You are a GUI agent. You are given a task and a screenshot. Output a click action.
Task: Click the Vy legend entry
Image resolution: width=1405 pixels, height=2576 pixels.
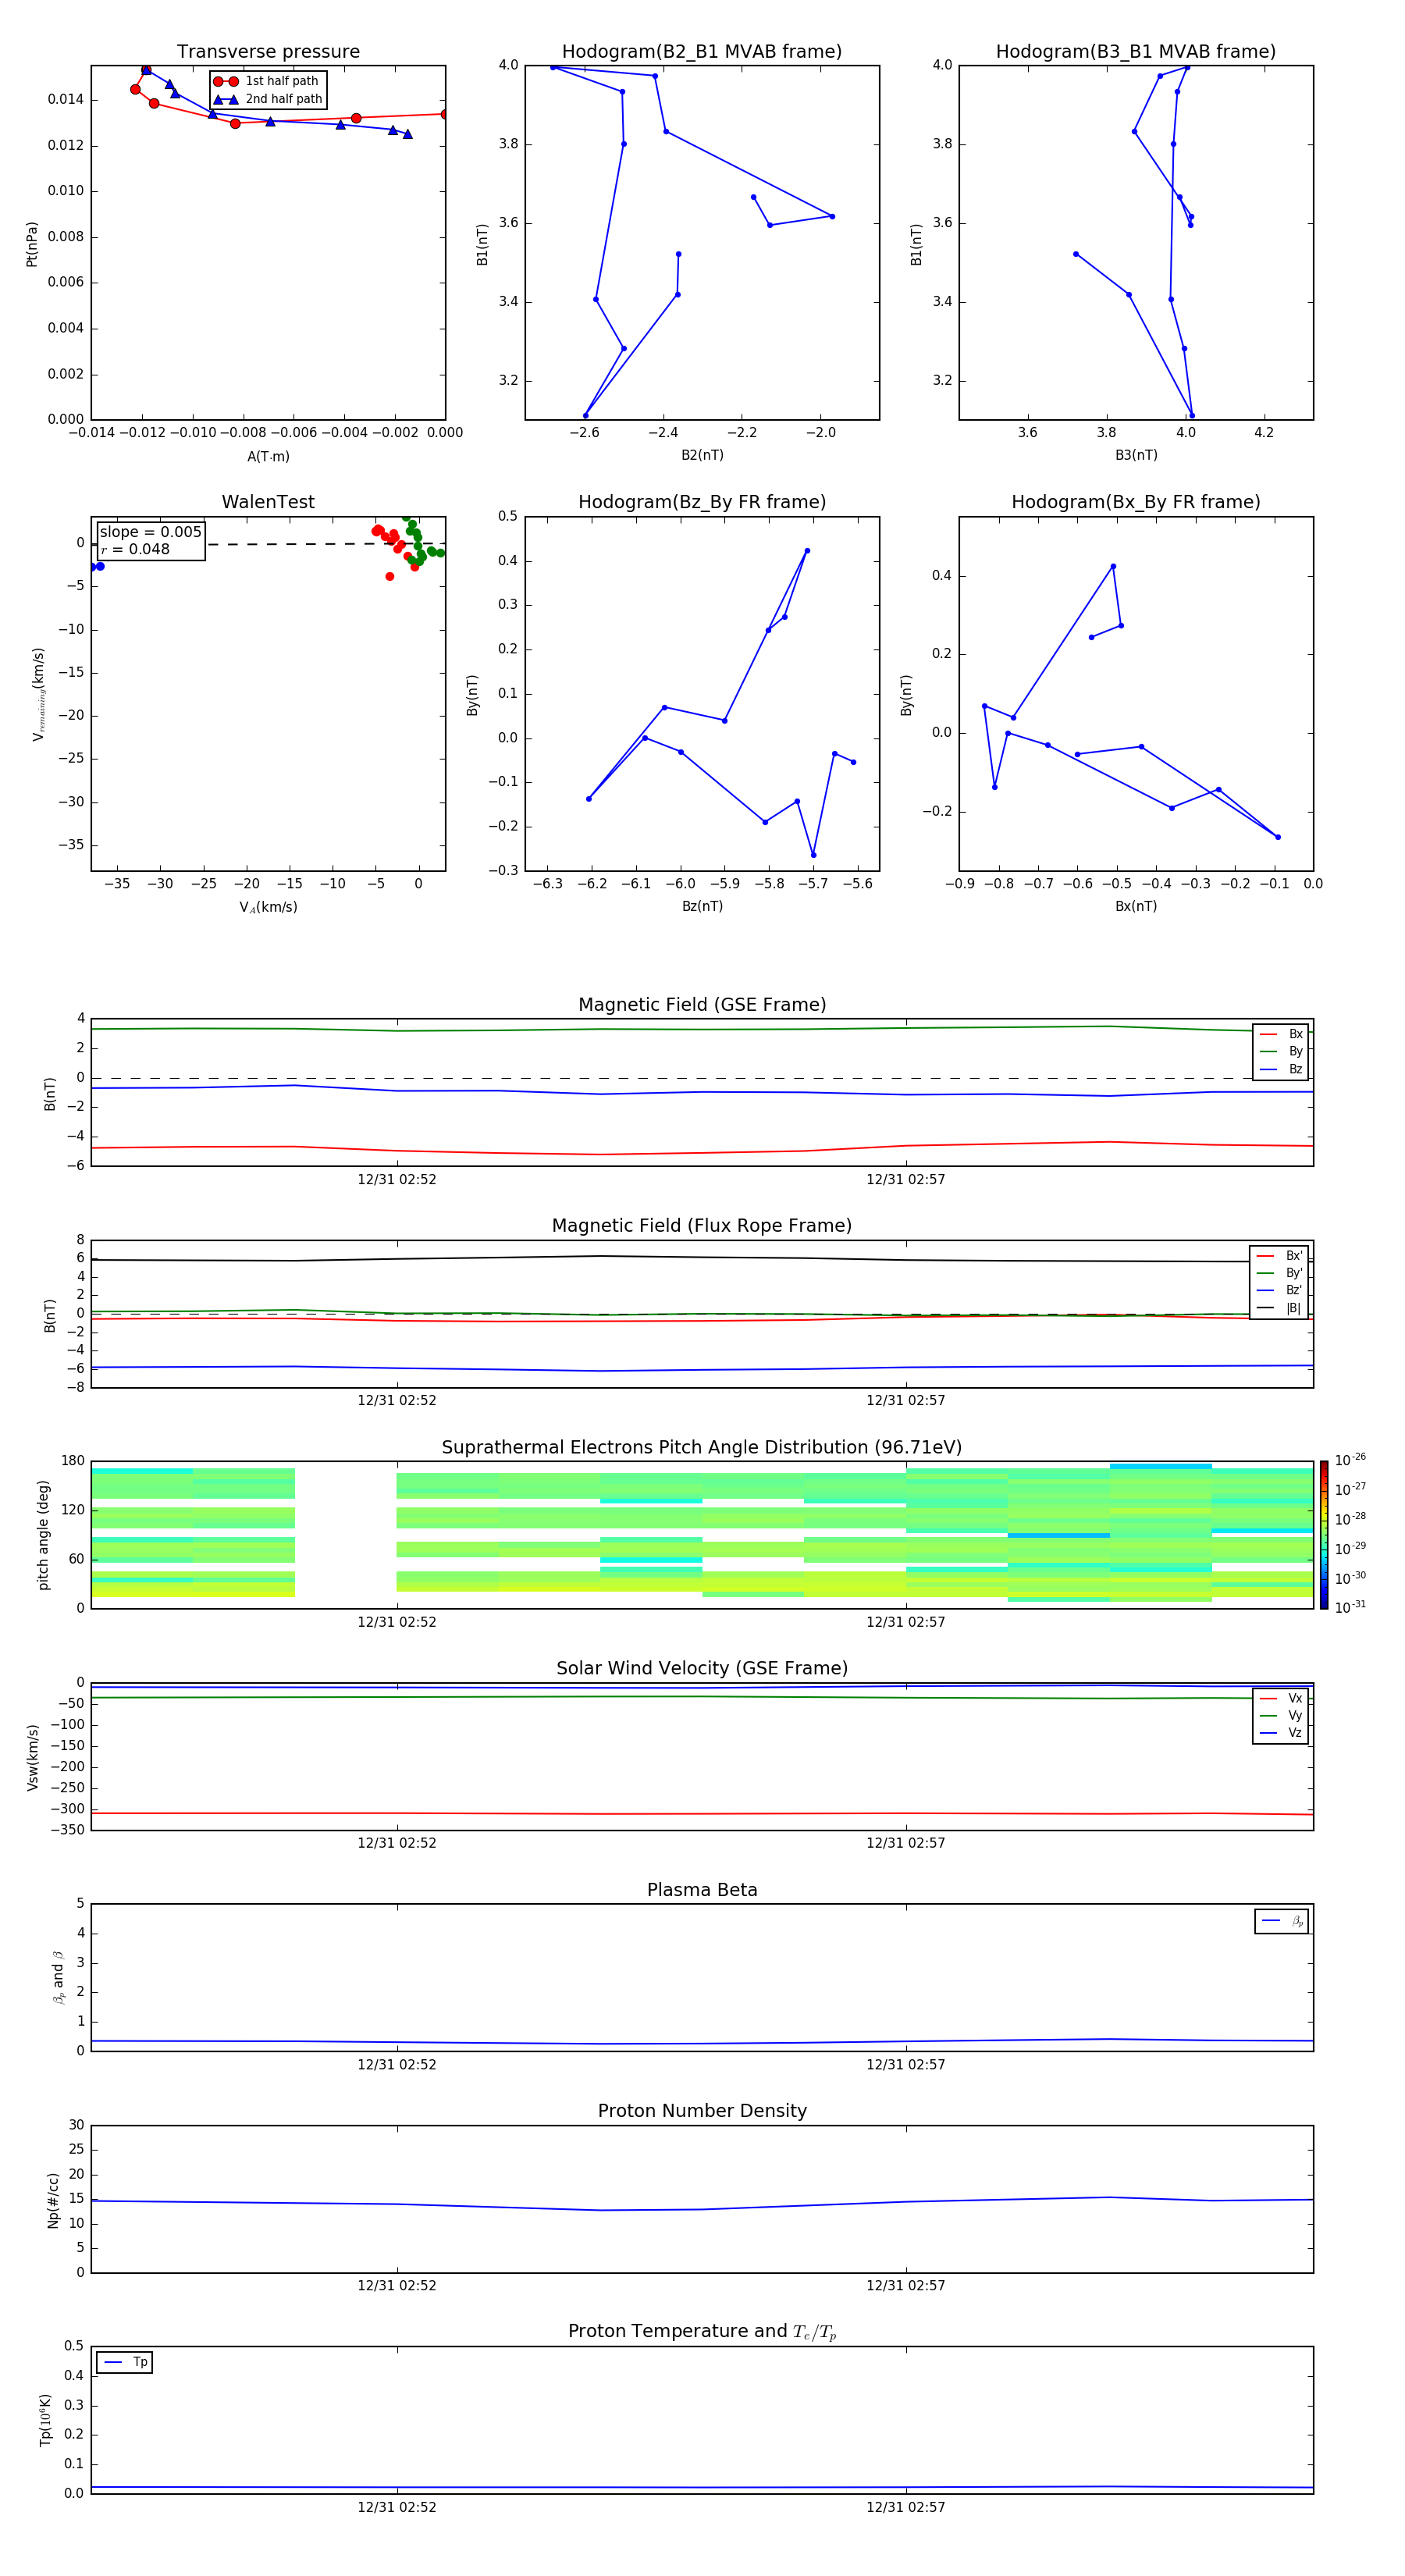tap(1281, 1715)
